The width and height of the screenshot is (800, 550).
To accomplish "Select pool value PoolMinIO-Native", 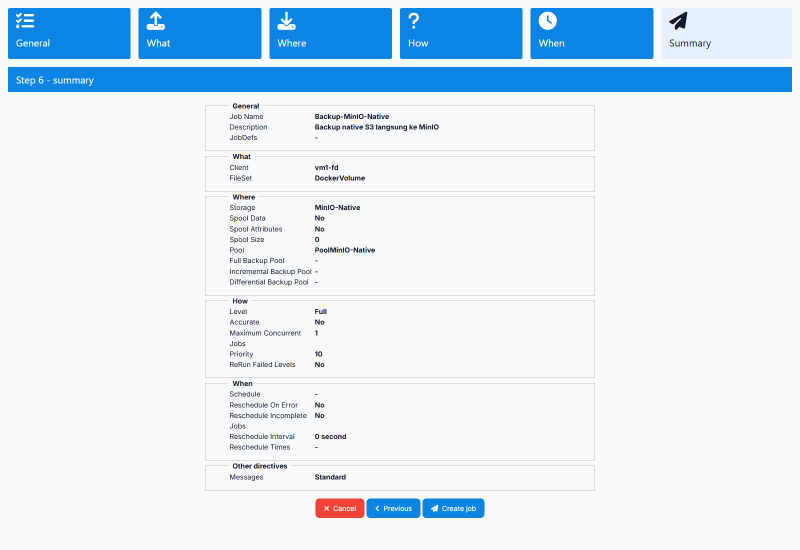I will tap(345, 250).
